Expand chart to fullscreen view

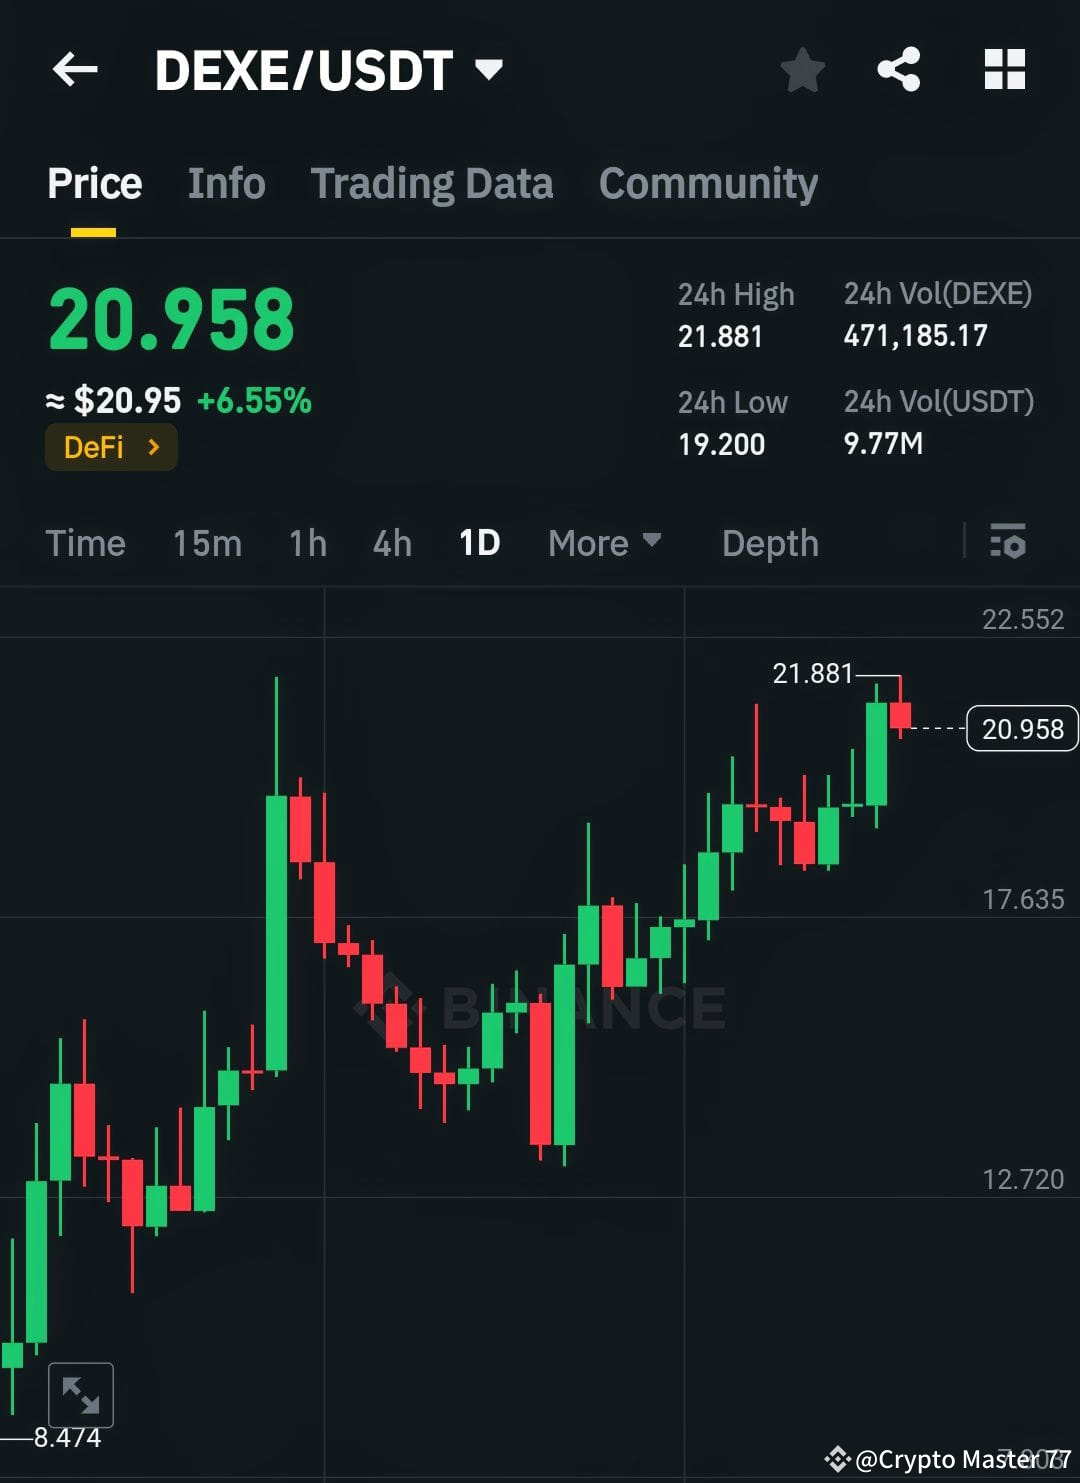point(81,1392)
